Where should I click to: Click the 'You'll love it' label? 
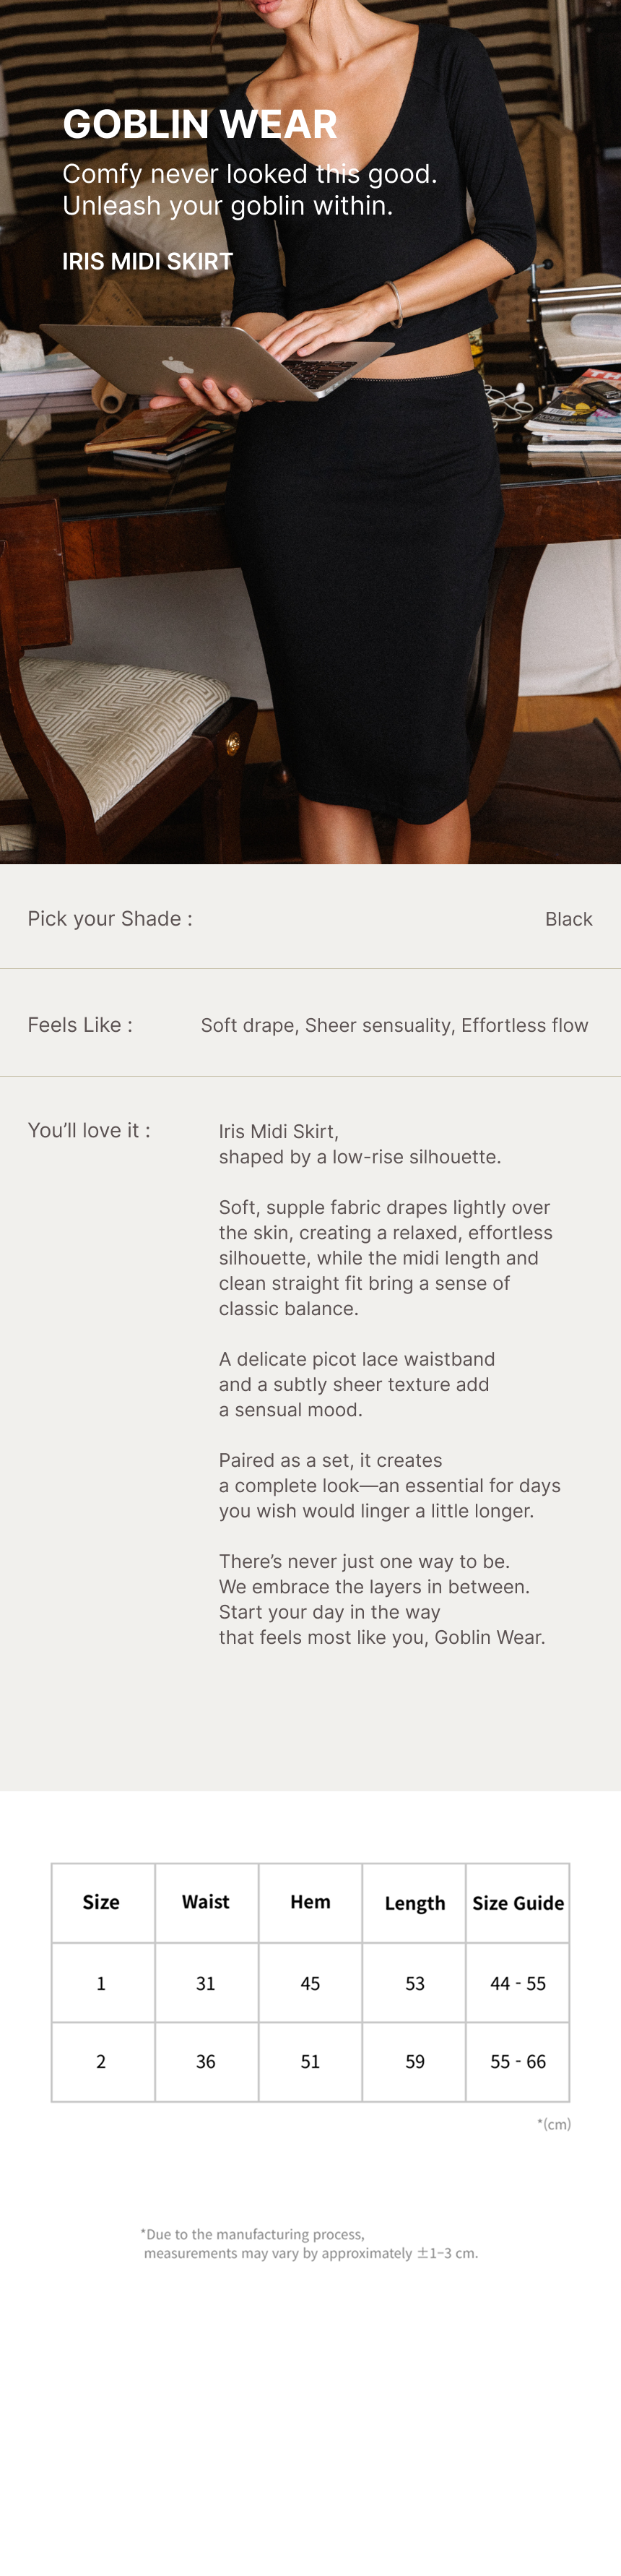pos(89,1131)
